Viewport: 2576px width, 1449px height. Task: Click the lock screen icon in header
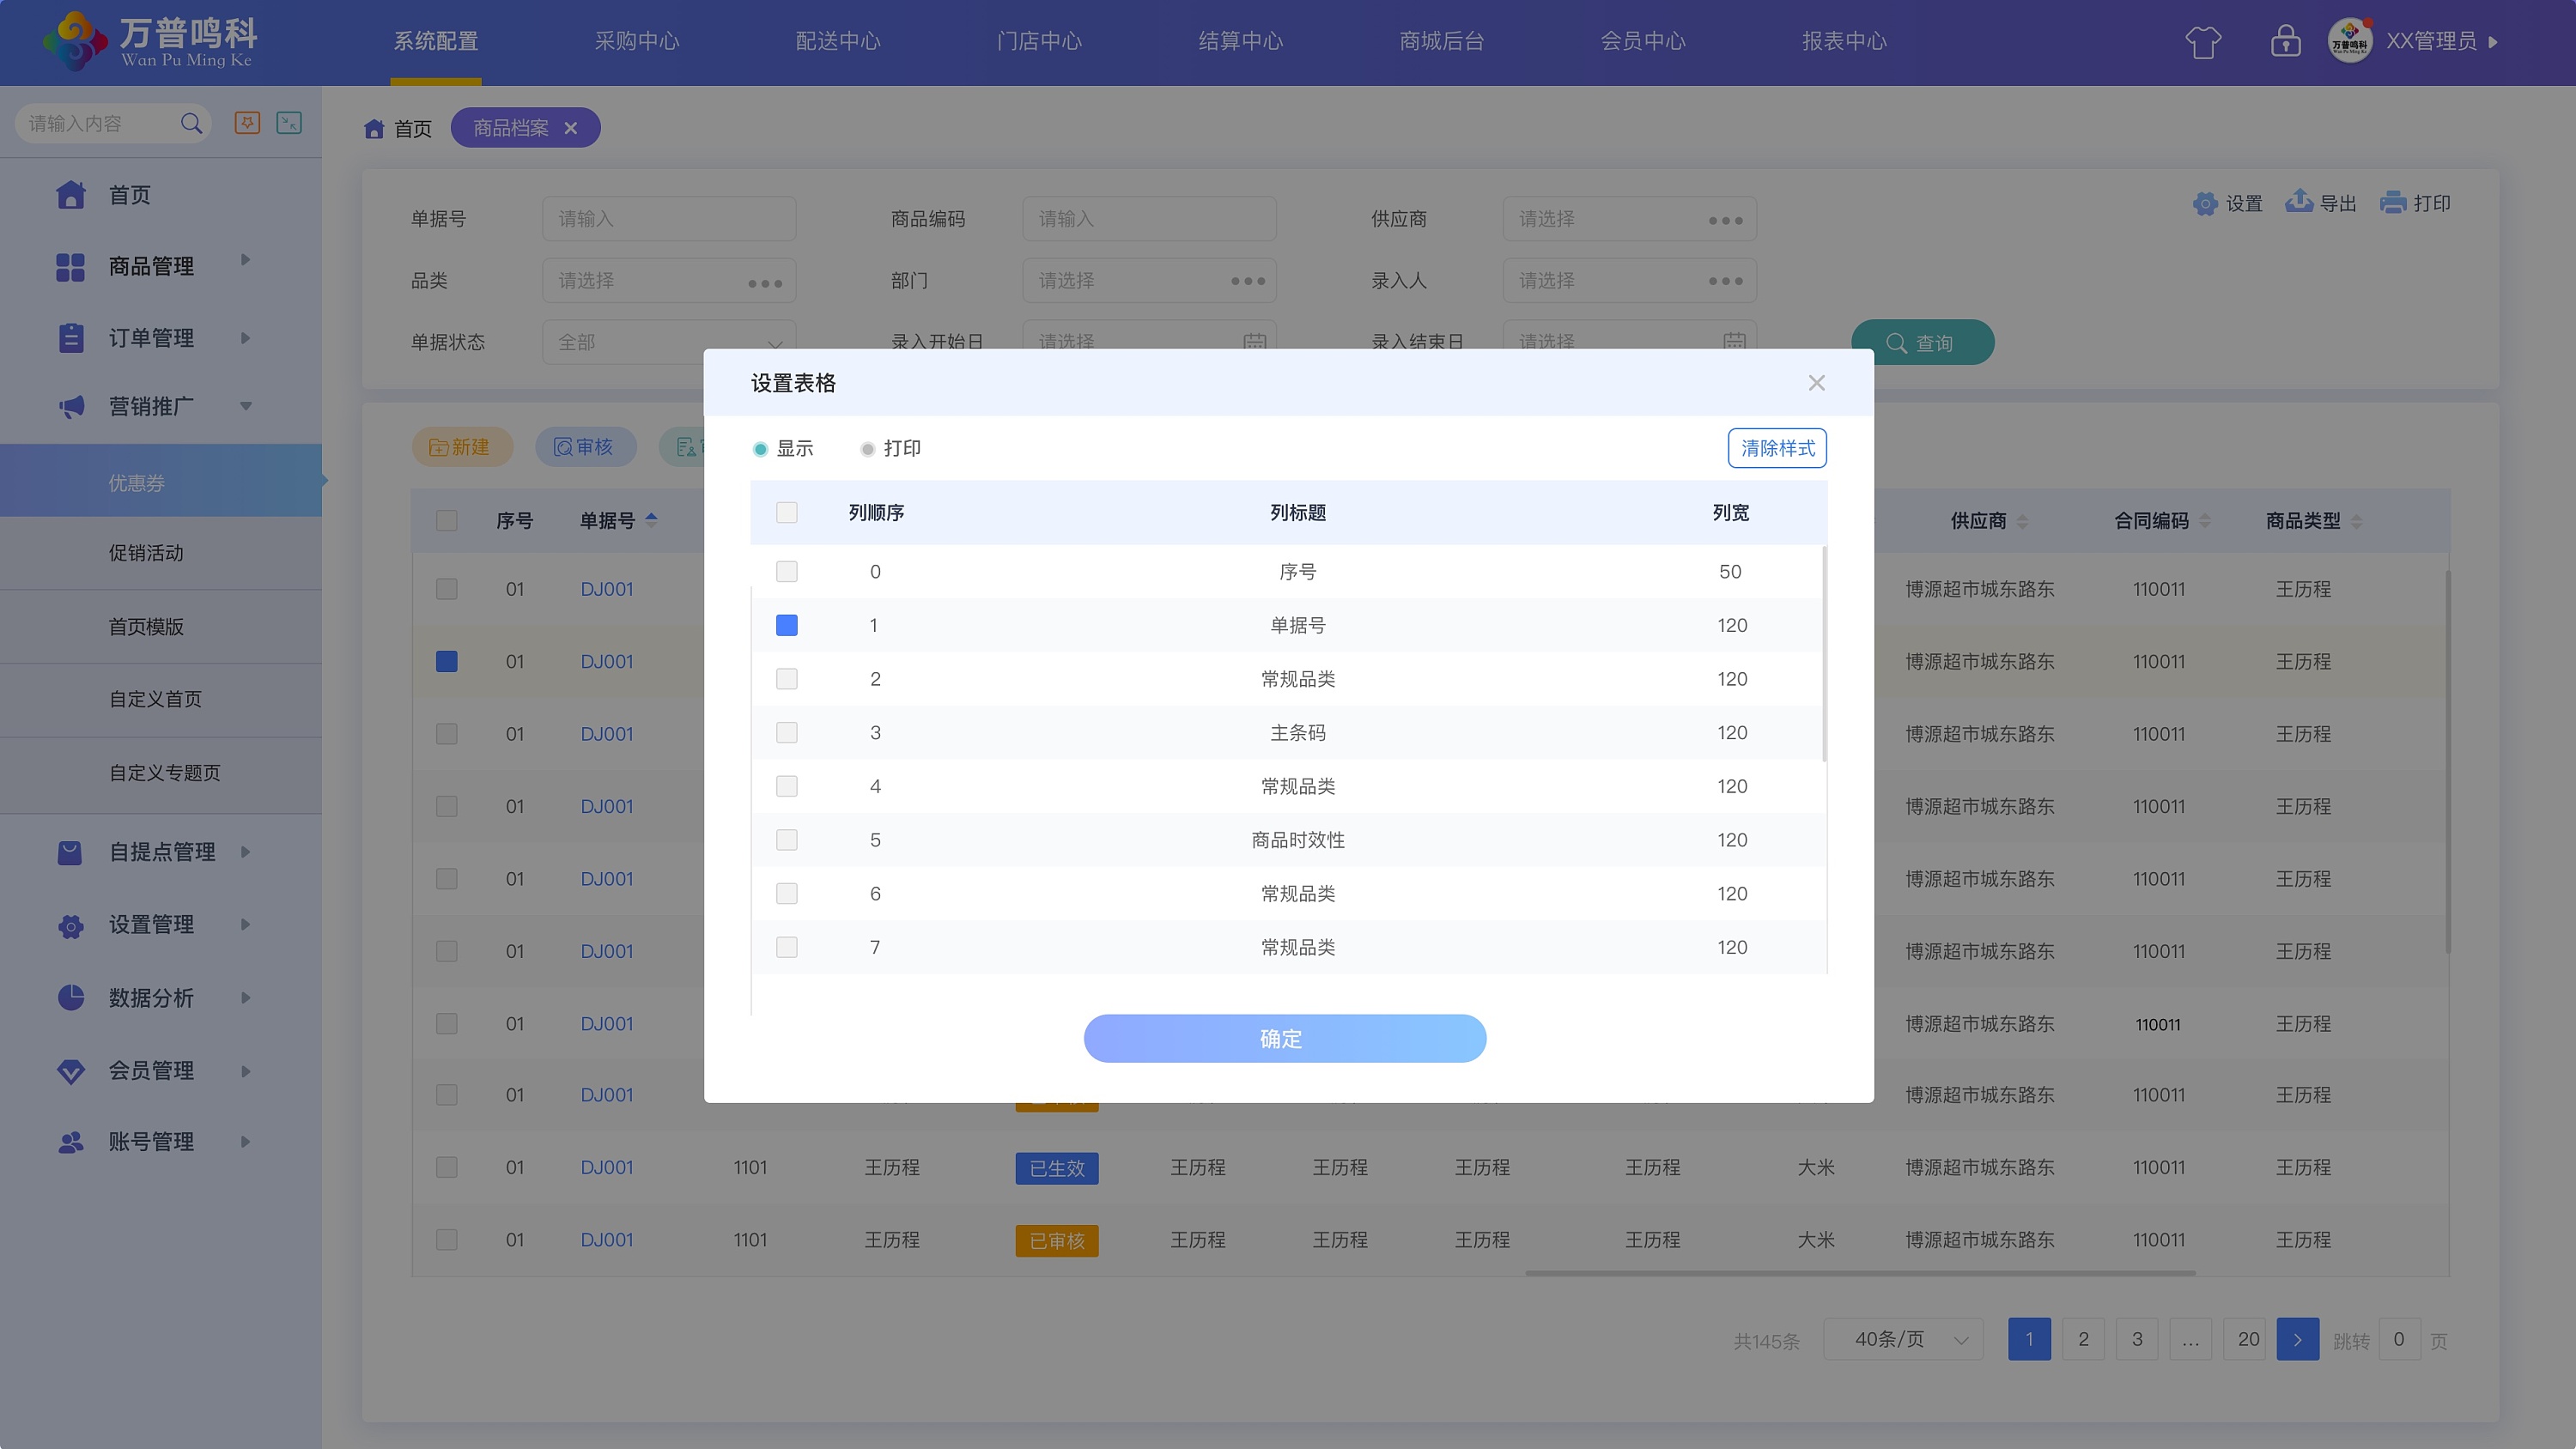pyautogui.click(x=2285, y=42)
